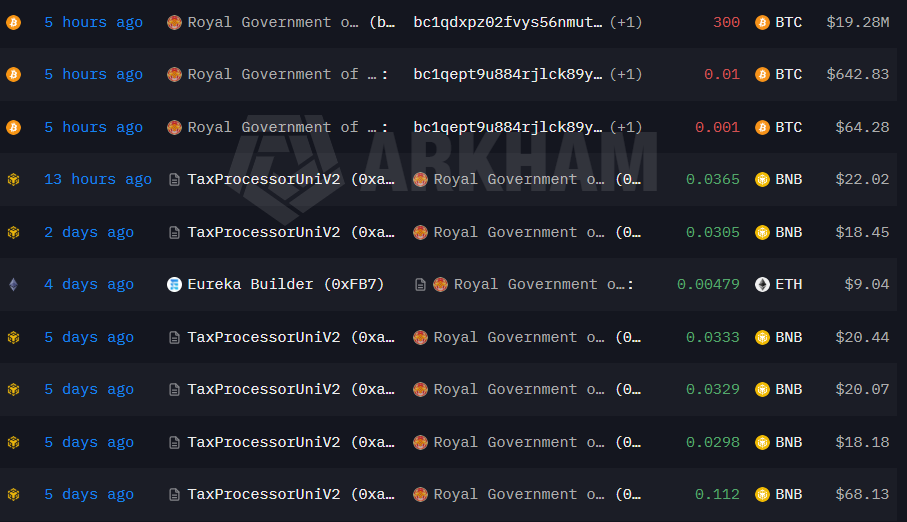
Task: Open the Royal Government sender in the $19.28M row
Action: point(291,23)
